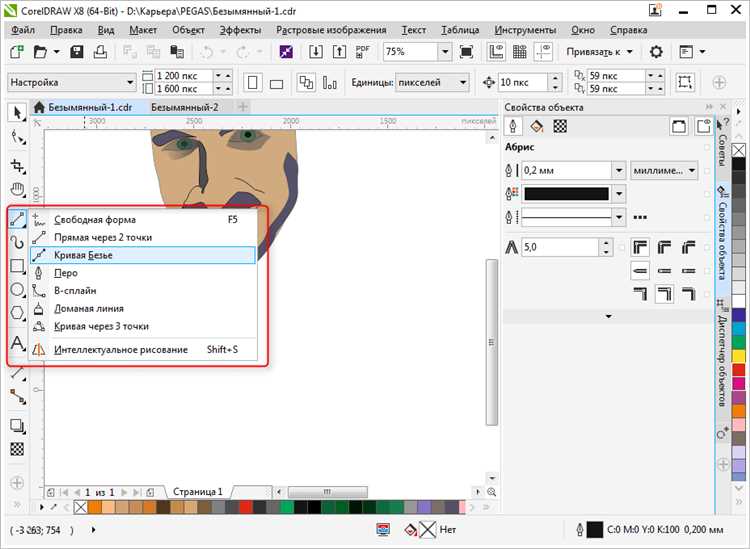Click the Print icon
The width and height of the screenshot is (750, 549).
point(100,52)
